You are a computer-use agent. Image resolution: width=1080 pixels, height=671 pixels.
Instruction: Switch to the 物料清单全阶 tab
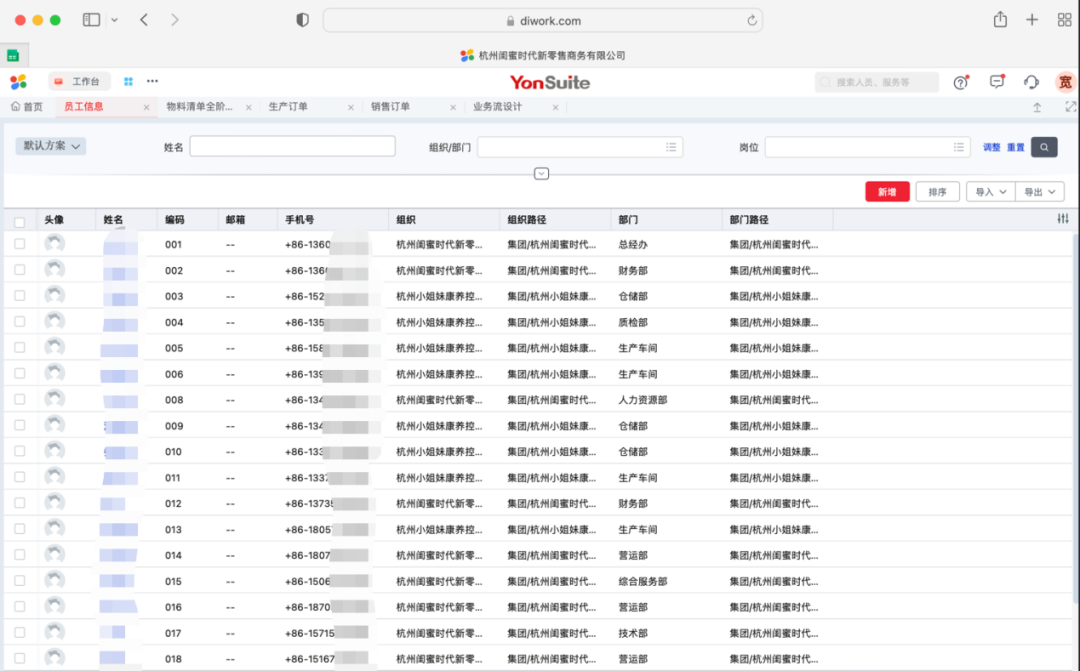click(200, 107)
